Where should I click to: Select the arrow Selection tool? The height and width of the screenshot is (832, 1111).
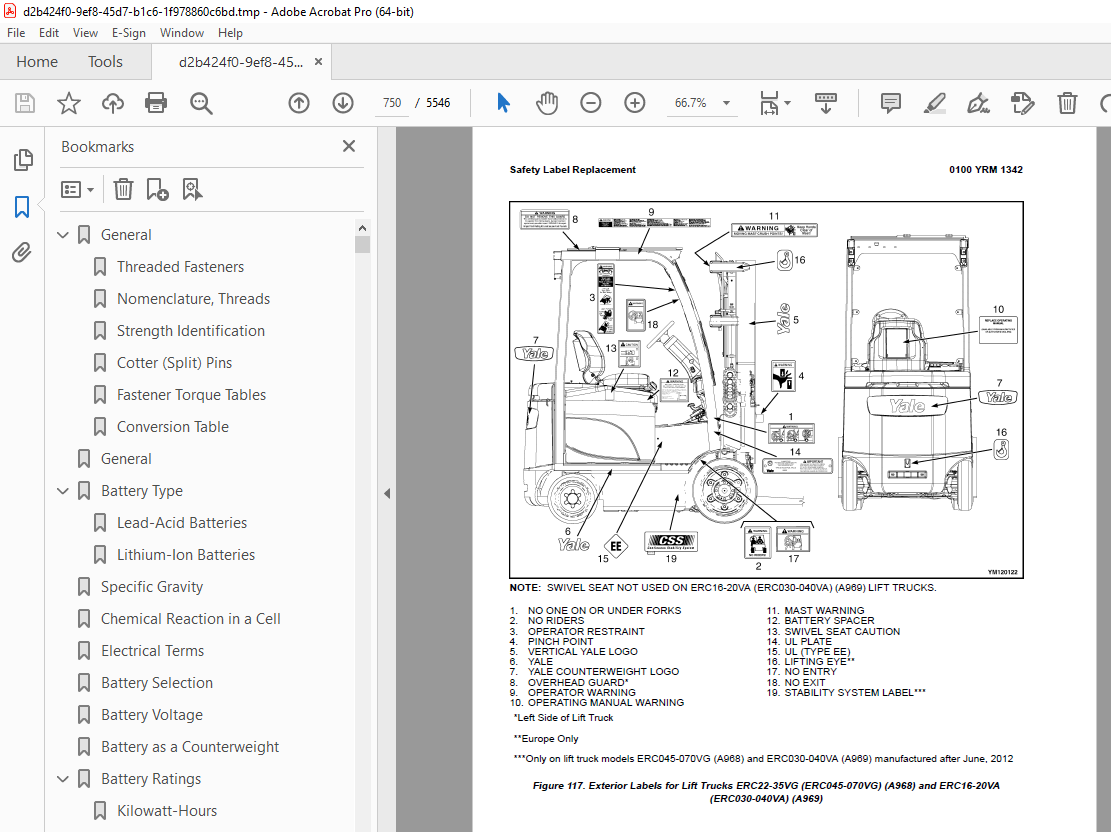(504, 103)
